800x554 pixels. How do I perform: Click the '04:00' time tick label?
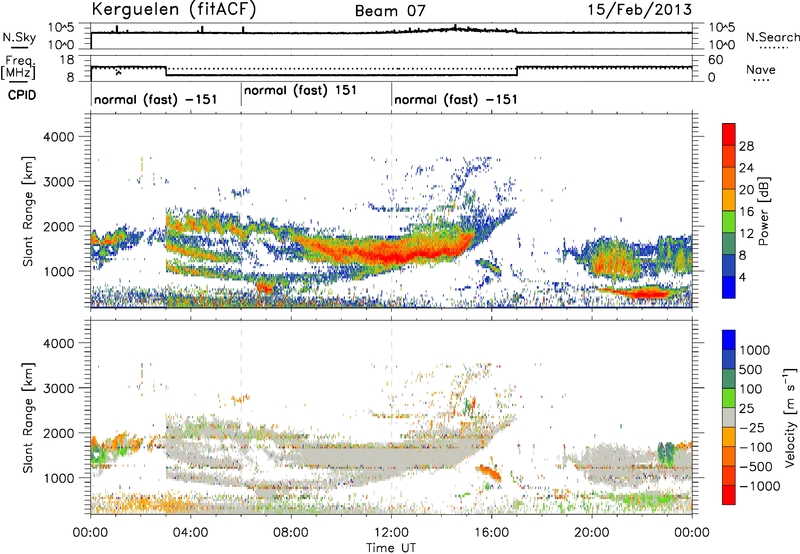click(x=190, y=533)
